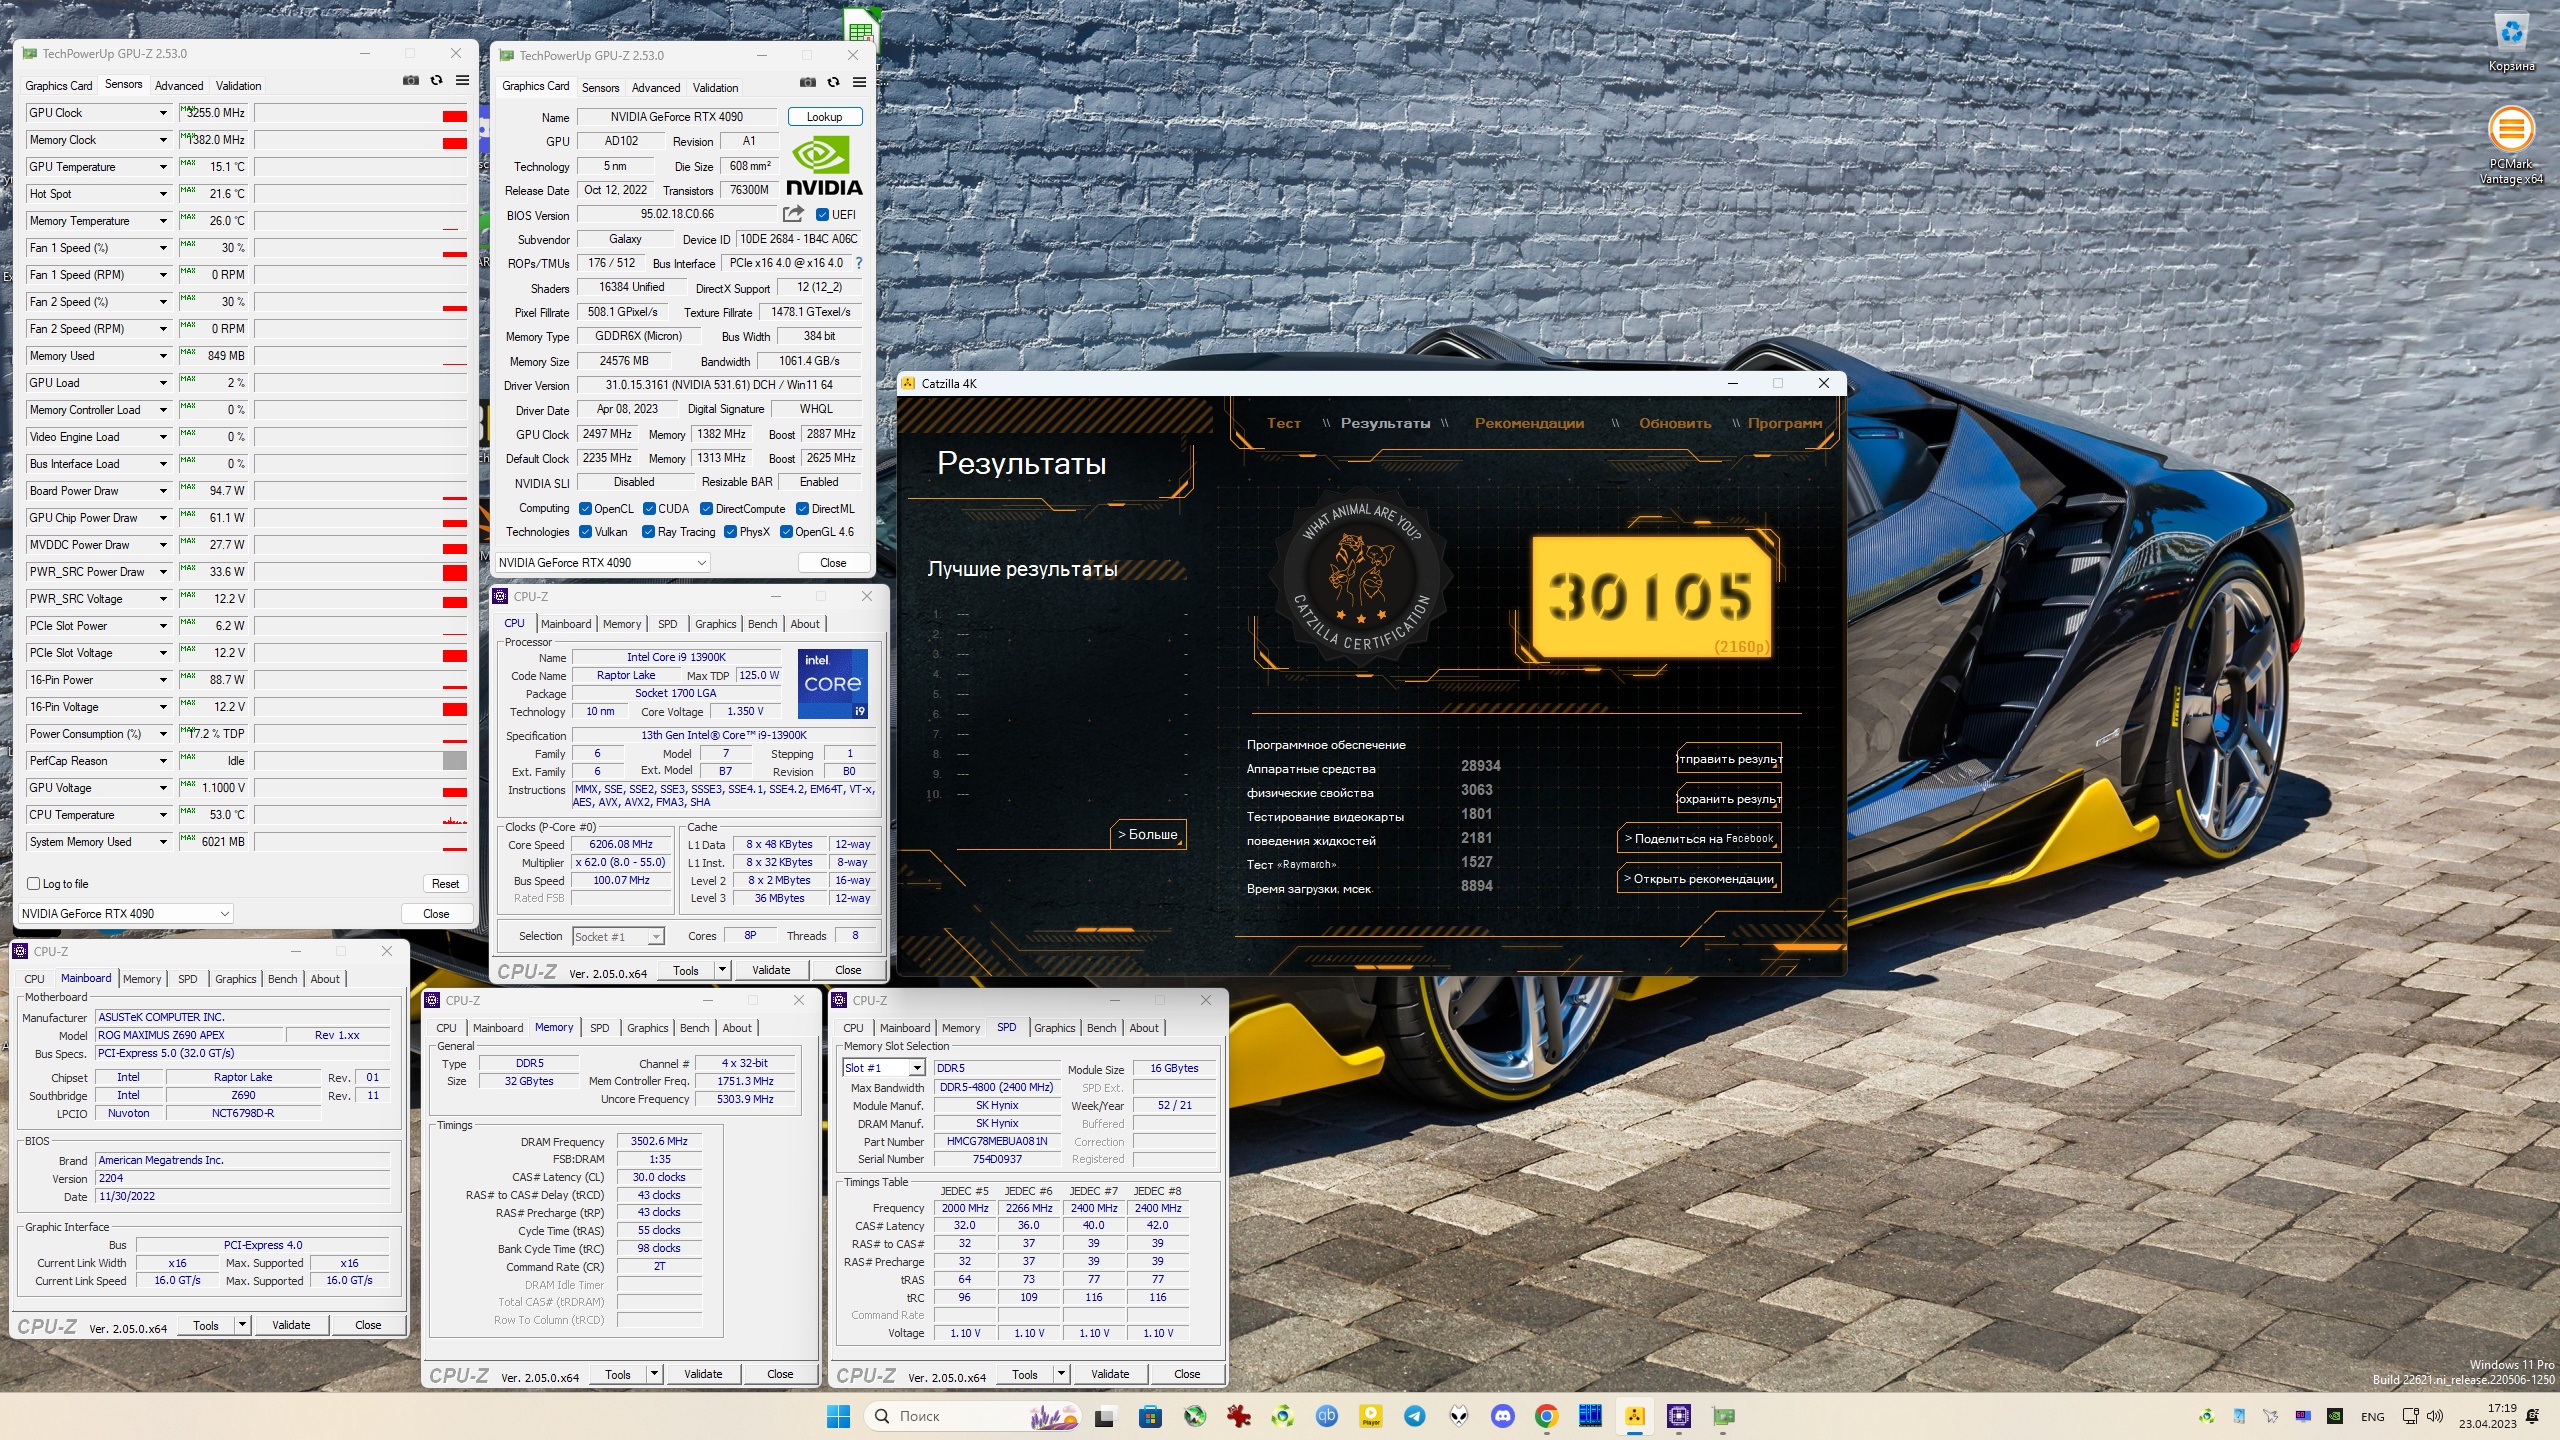The width and height of the screenshot is (2560, 1440).
Task: Click the Catzilla taskbar icon
Action: click(x=1635, y=1416)
